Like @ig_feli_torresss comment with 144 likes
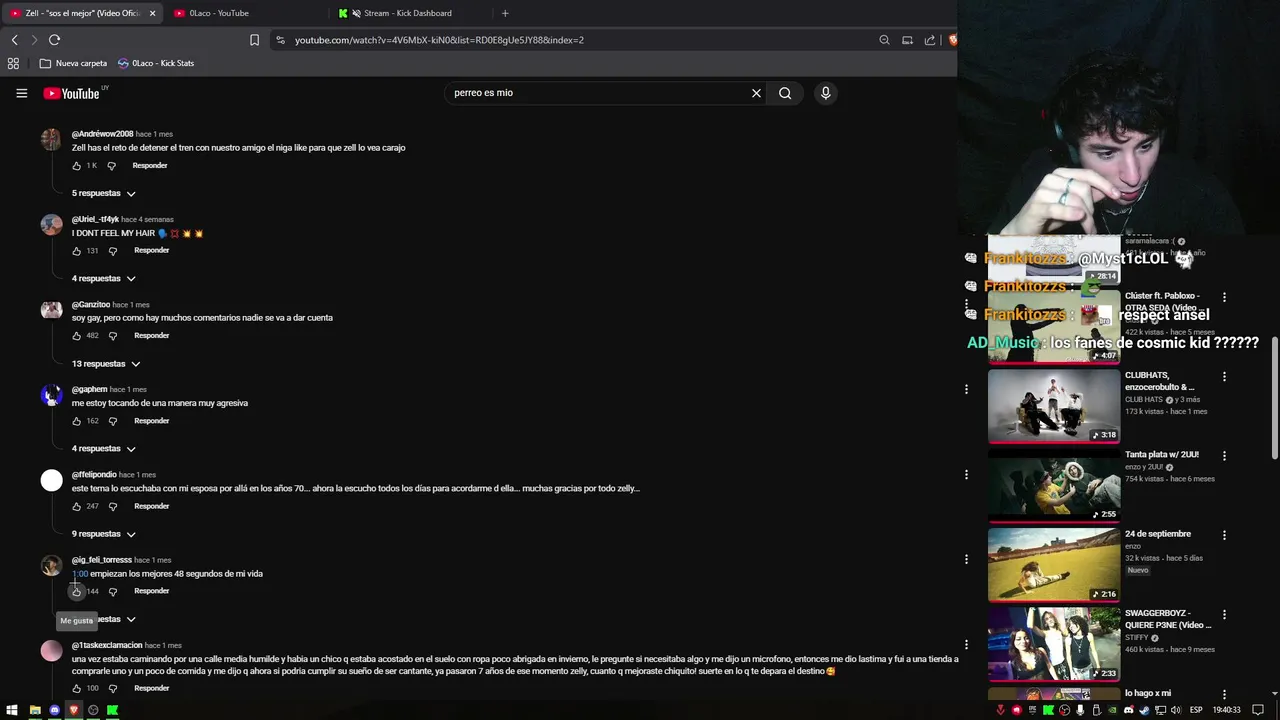 click(x=76, y=592)
